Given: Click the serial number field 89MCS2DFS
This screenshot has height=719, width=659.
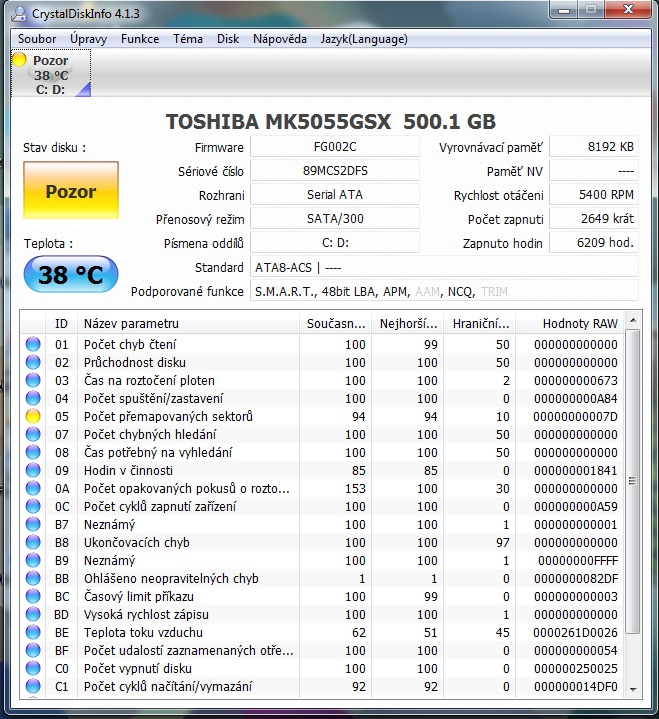Looking at the screenshot, I should [335, 171].
